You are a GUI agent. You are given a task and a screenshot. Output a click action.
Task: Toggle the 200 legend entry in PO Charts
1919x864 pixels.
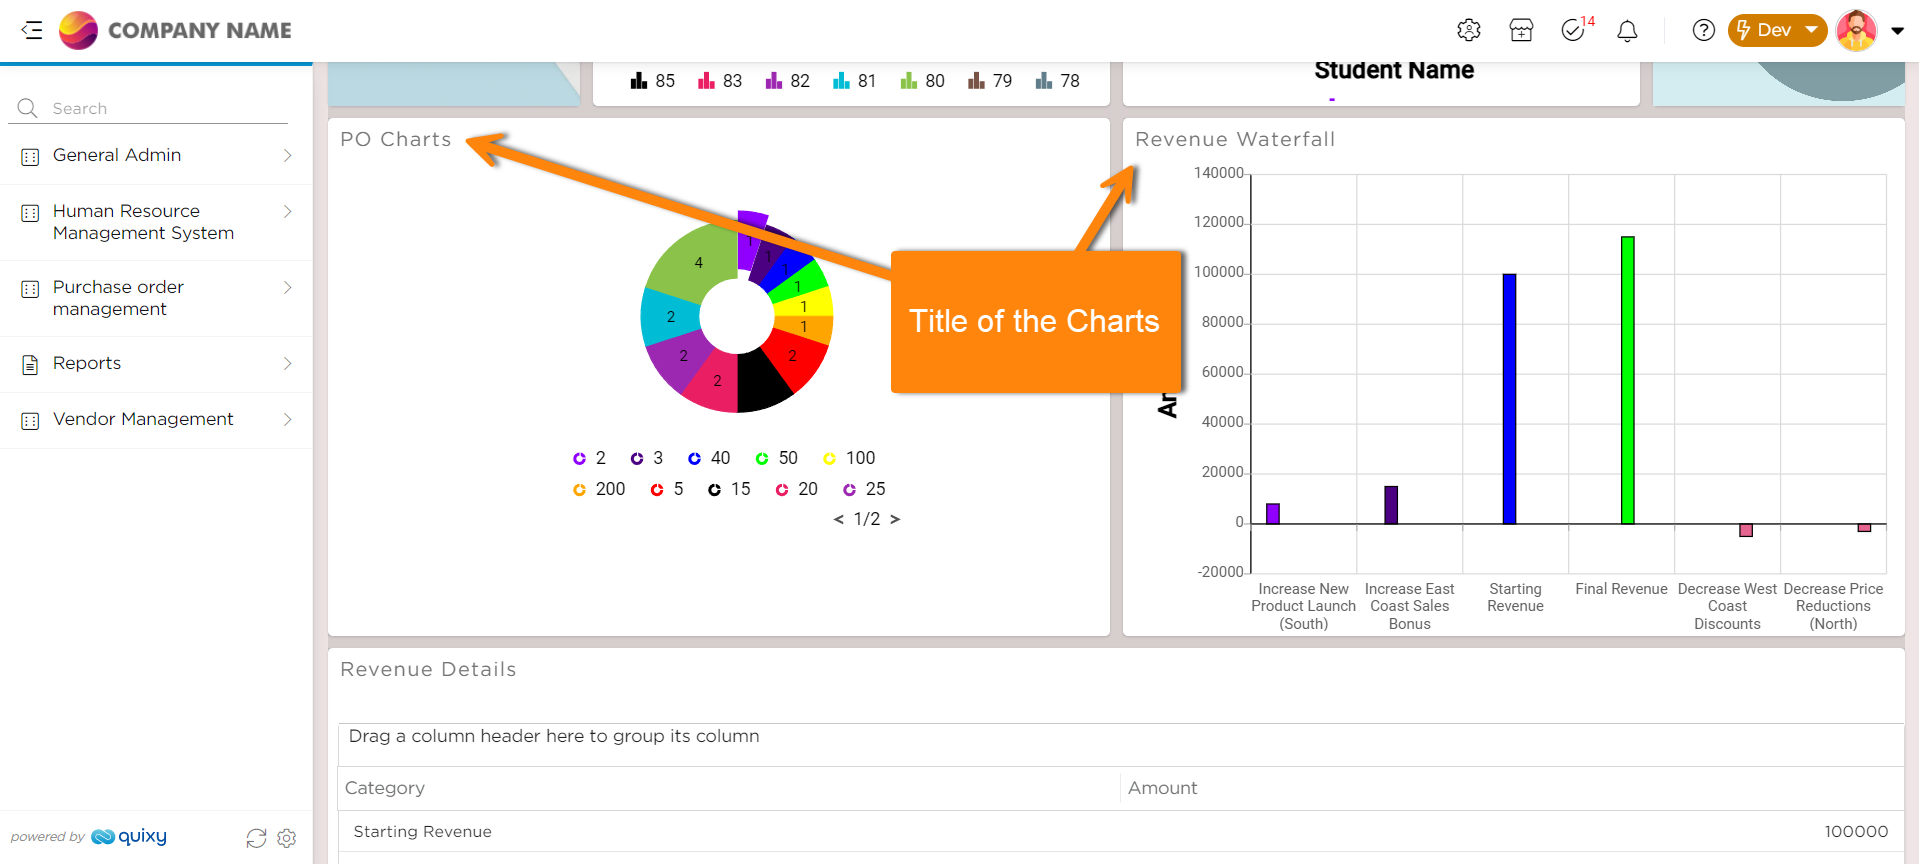(x=599, y=489)
